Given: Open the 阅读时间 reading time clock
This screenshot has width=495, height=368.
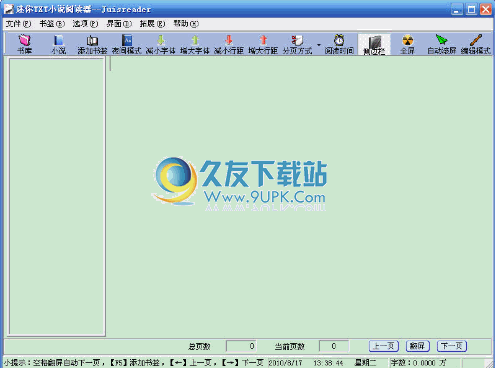Looking at the screenshot, I should pyautogui.click(x=339, y=44).
